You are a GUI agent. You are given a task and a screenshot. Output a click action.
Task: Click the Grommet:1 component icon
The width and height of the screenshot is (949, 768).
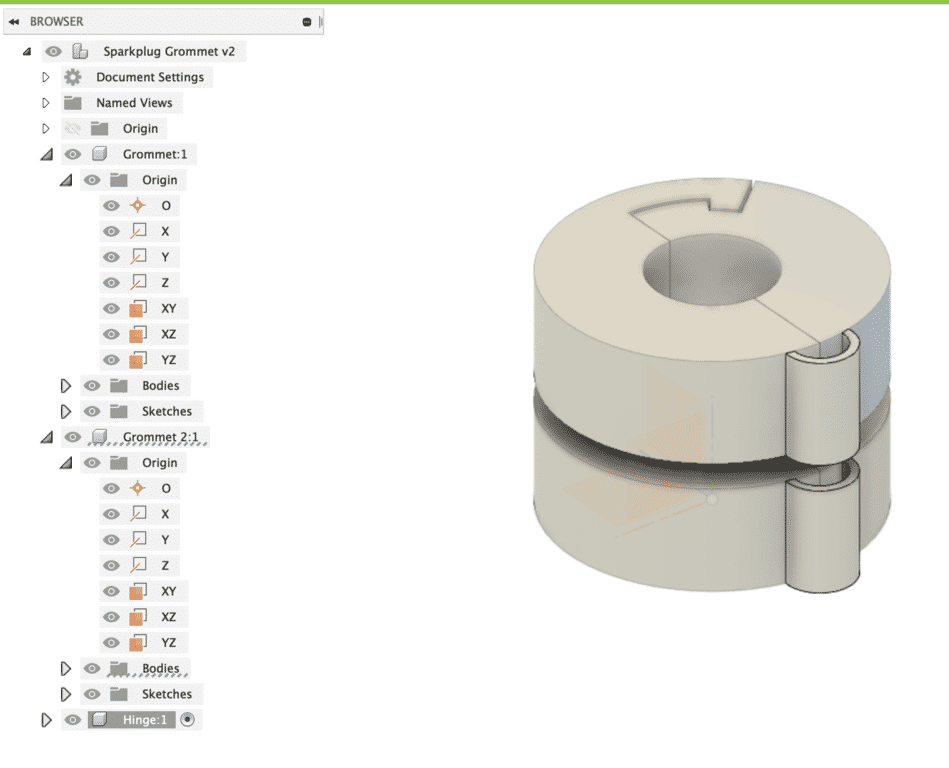tap(99, 154)
